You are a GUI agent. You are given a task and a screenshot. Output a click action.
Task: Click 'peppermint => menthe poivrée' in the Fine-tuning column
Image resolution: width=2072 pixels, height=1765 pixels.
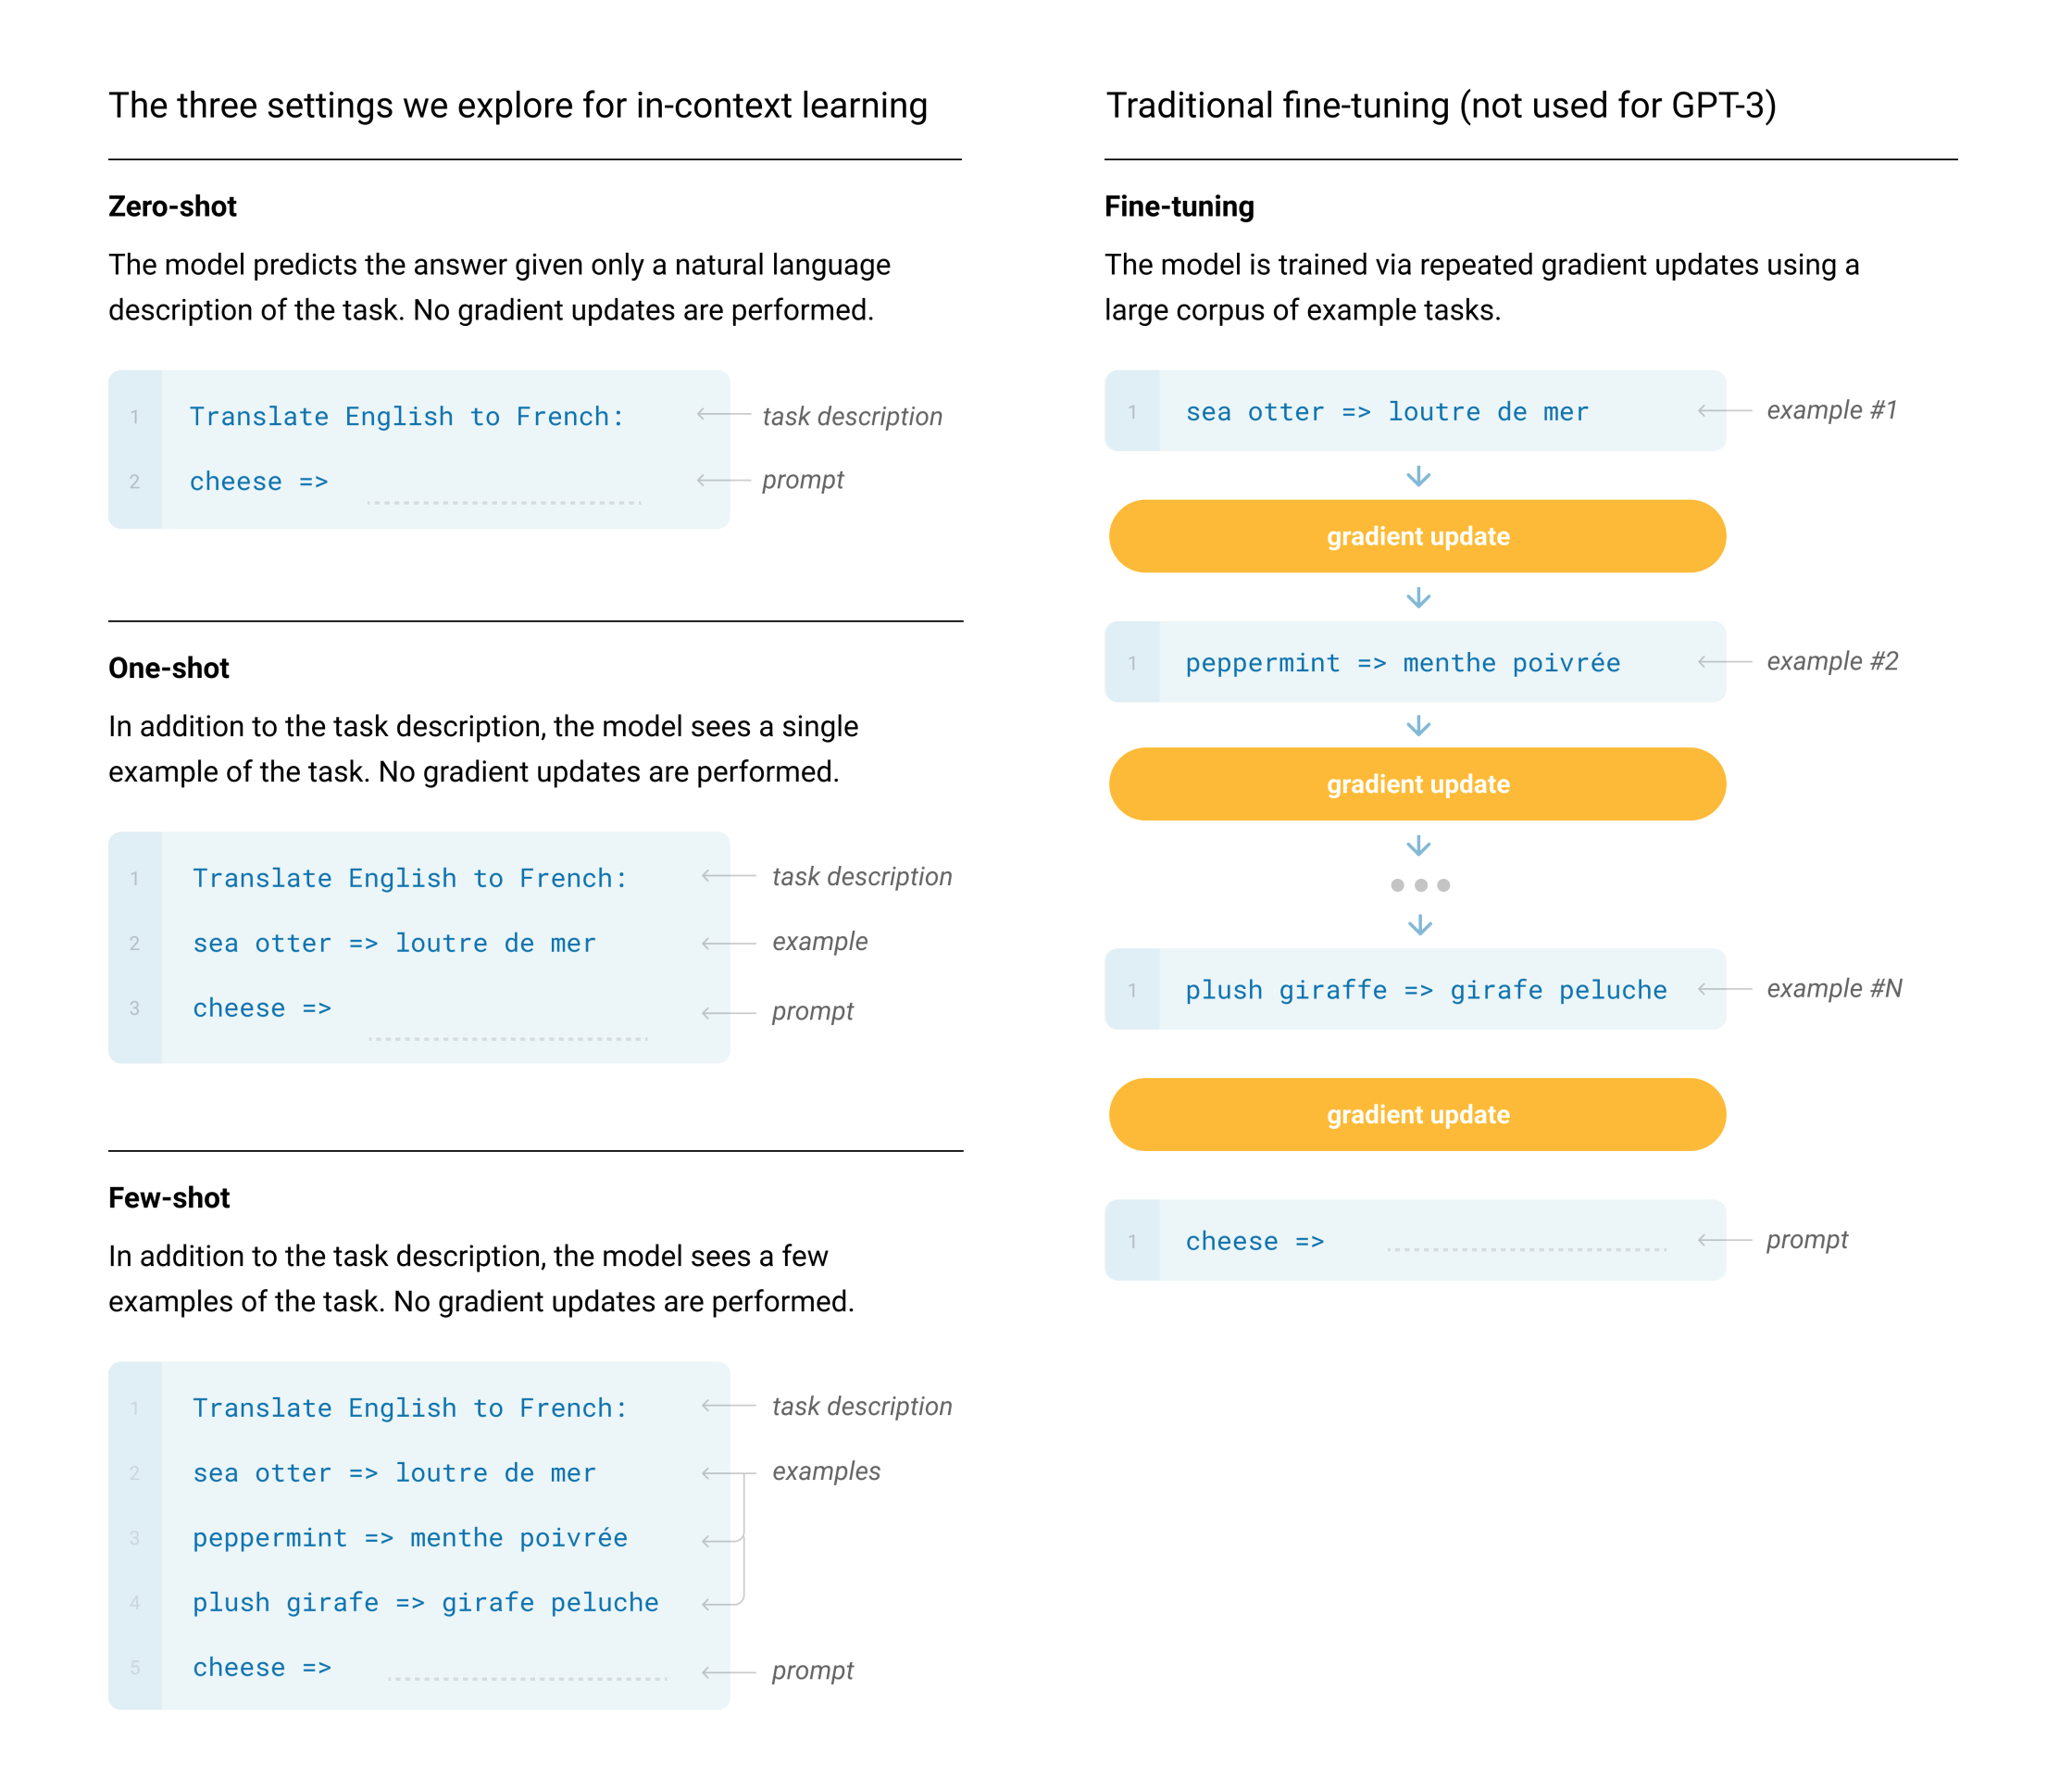[x=1402, y=663]
